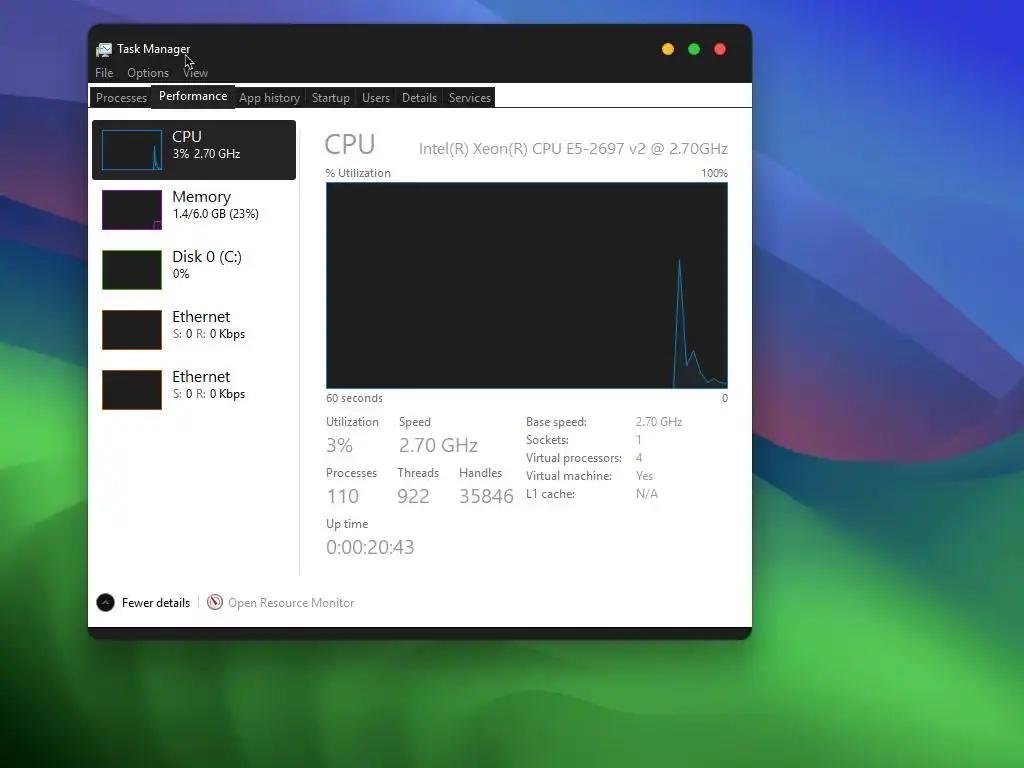Screen dimensions: 1024x768
Task: Click the up time value 0:00:20:43
Action: tap(370, 547)
